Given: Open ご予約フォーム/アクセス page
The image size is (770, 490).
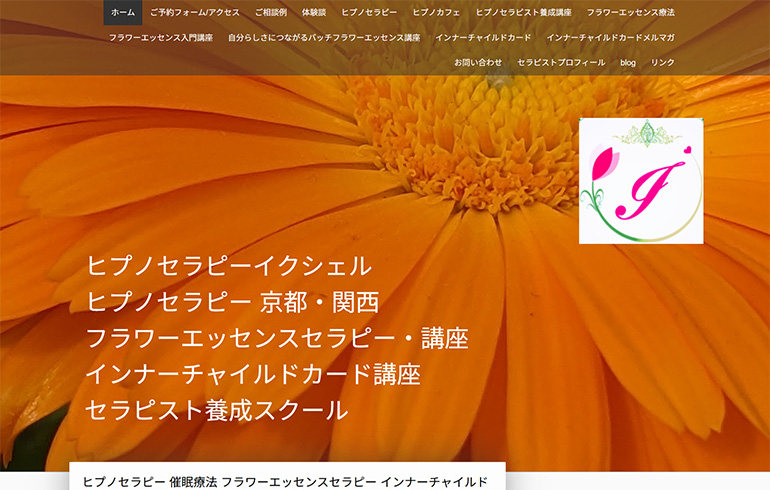Looking at the screenshot, I should click(x=195, y=12).
